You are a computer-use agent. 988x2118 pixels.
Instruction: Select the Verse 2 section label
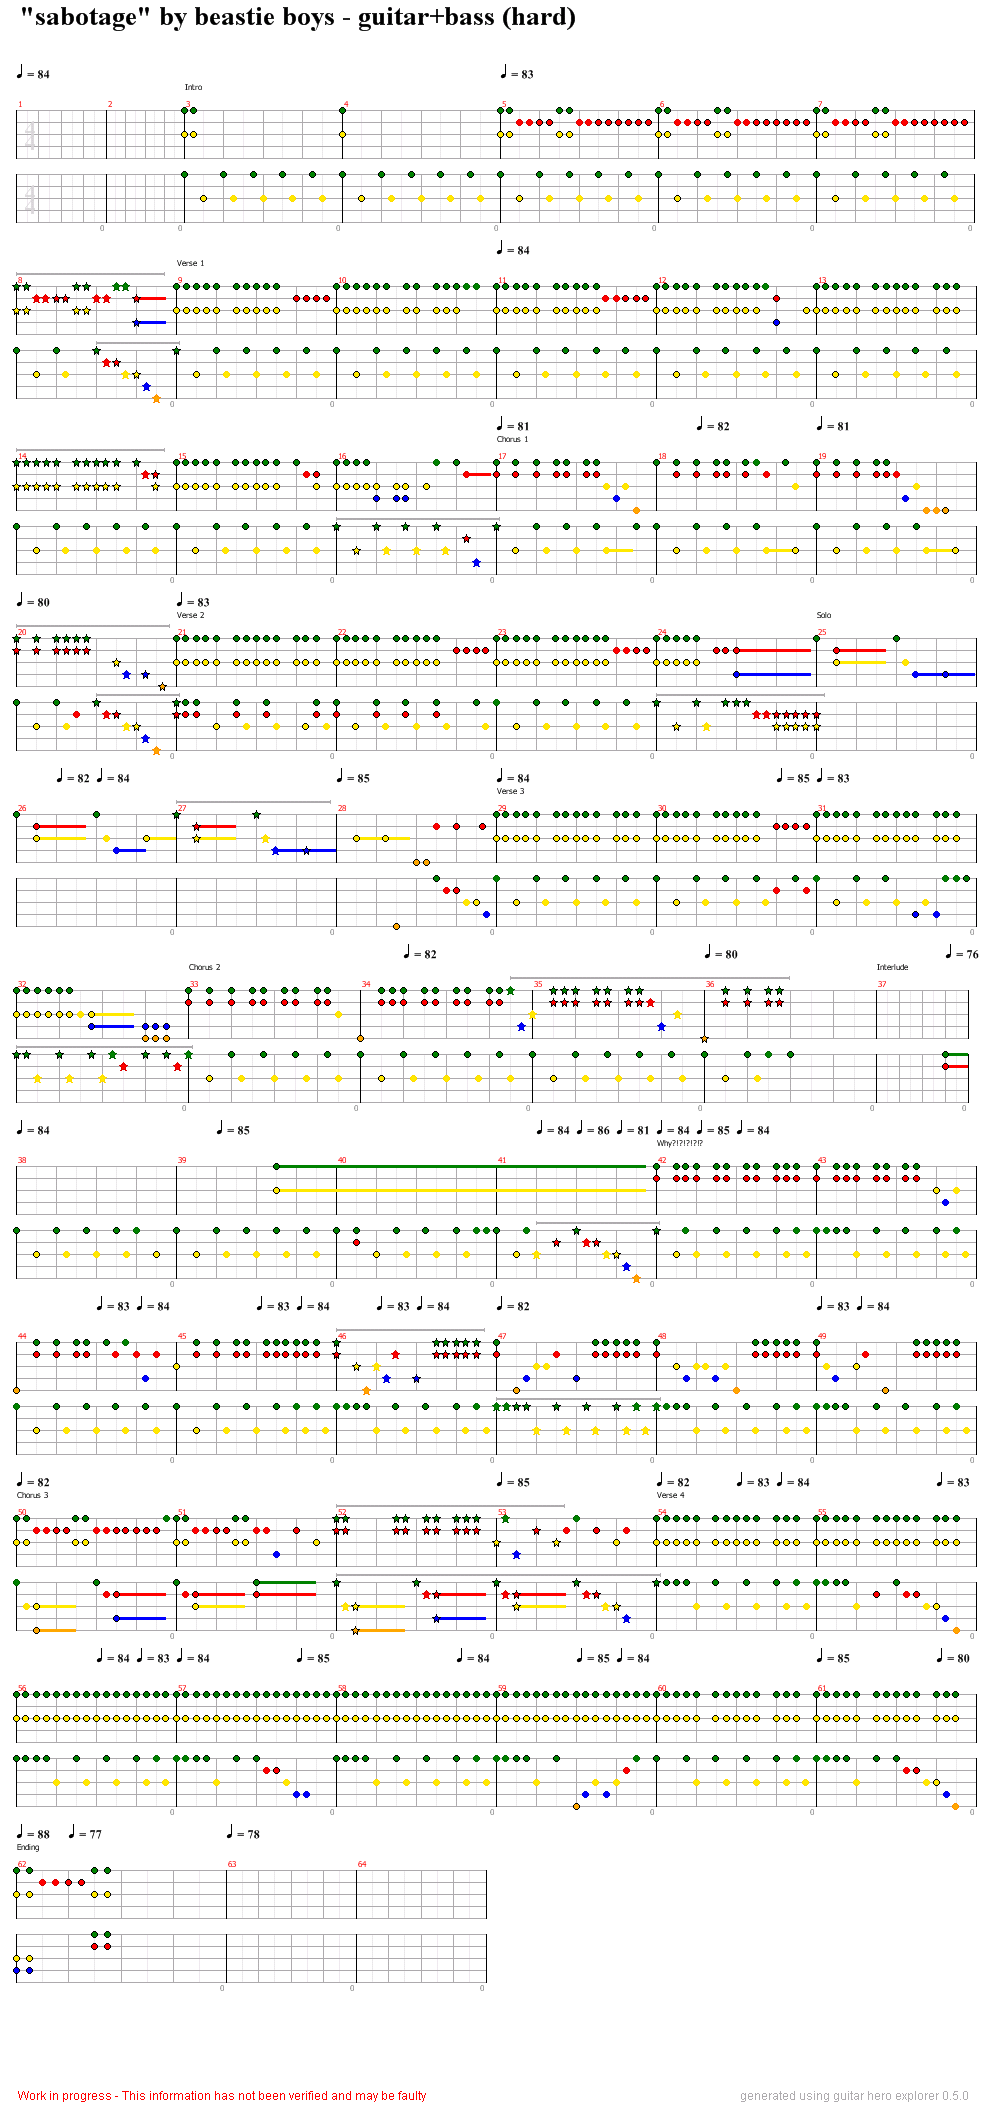point(190,615)
